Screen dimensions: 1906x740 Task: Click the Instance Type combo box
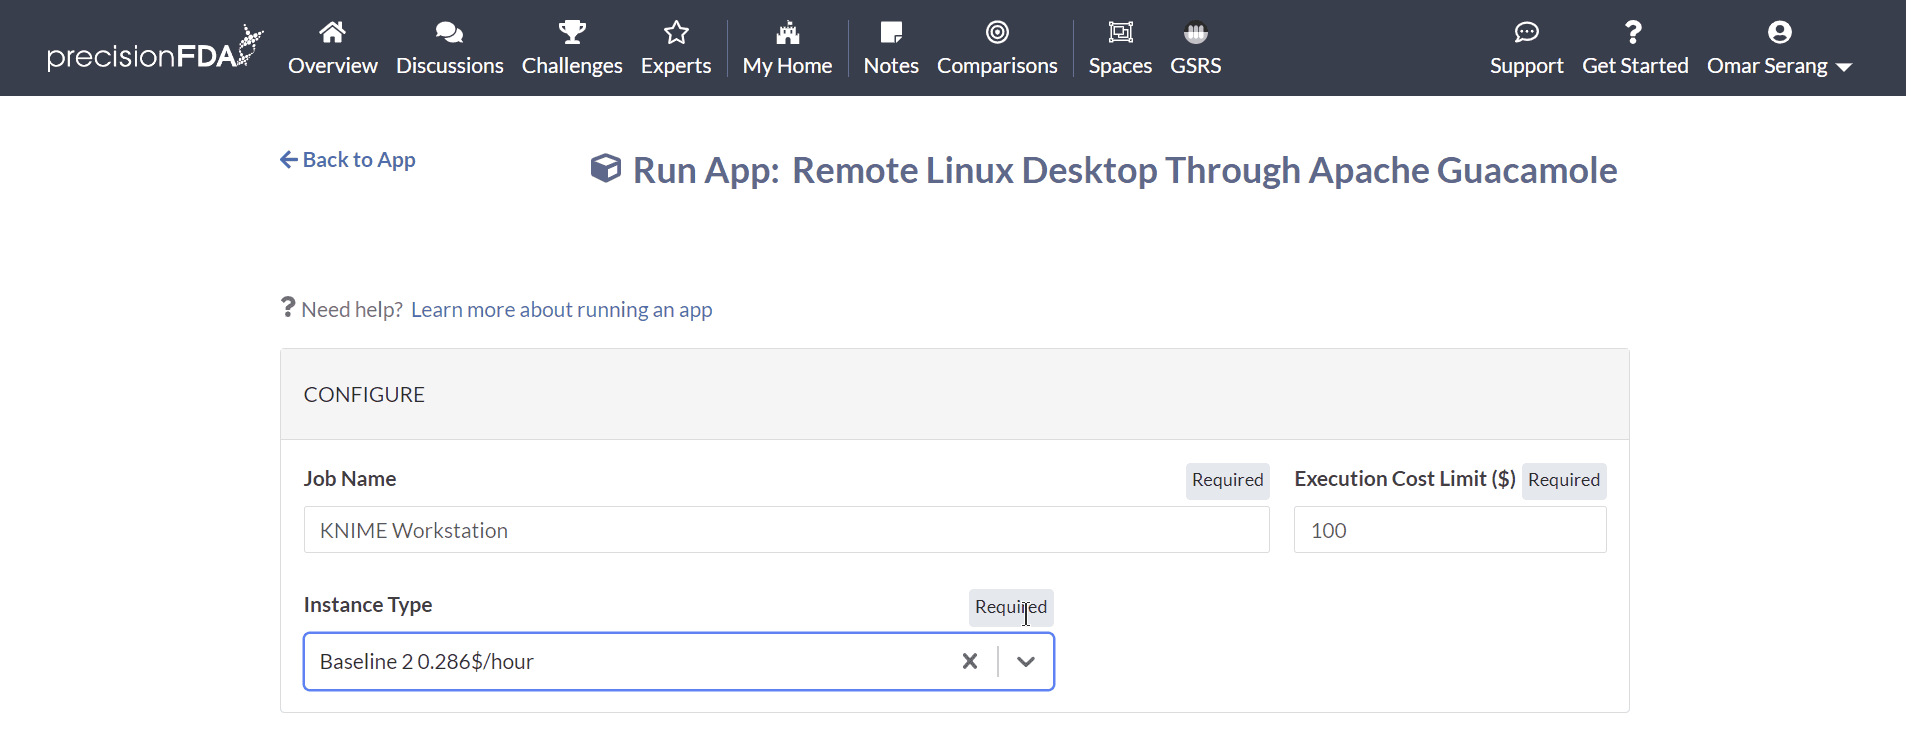point(620,661)
